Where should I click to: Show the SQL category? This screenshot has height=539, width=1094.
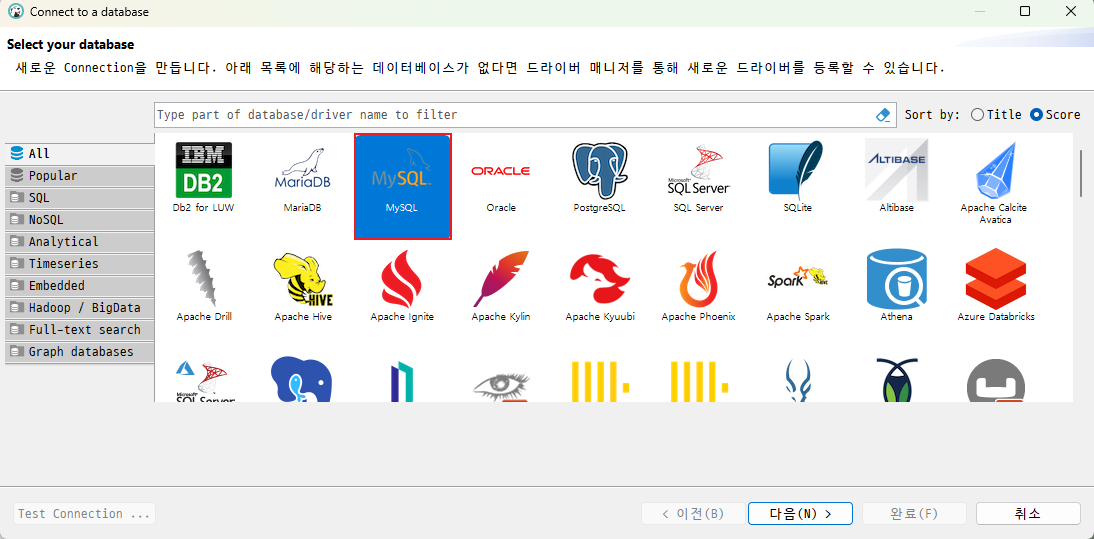click(x=80, y=198)
